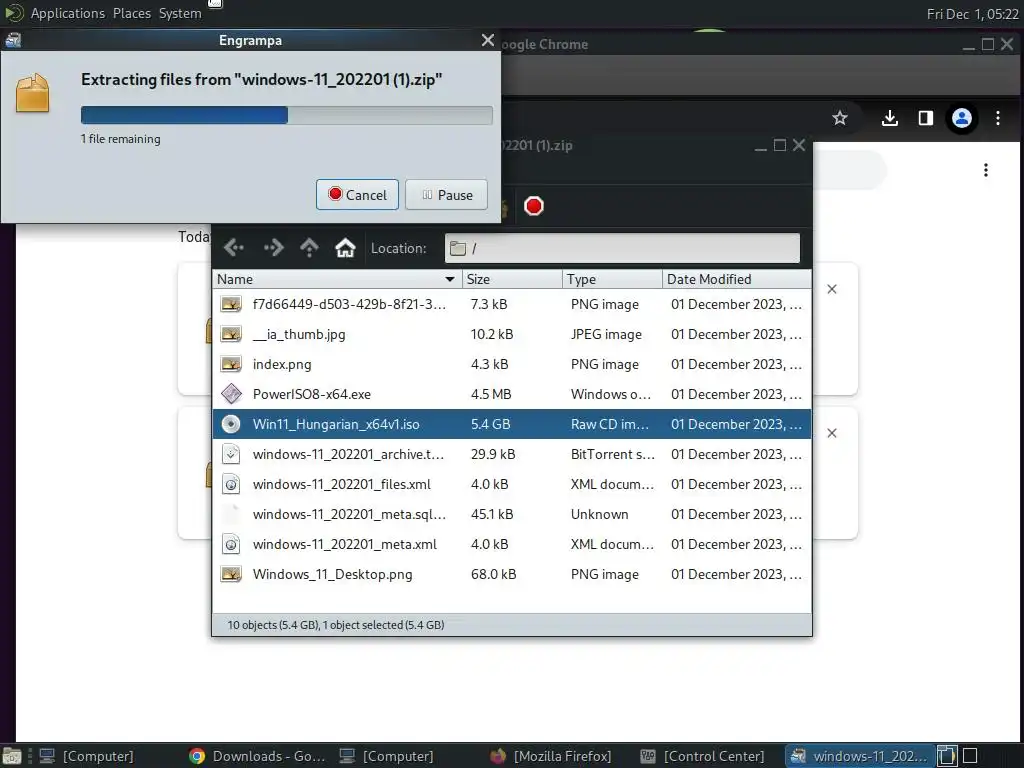
Task: Sort by Type column header
Action: (612, 279)
